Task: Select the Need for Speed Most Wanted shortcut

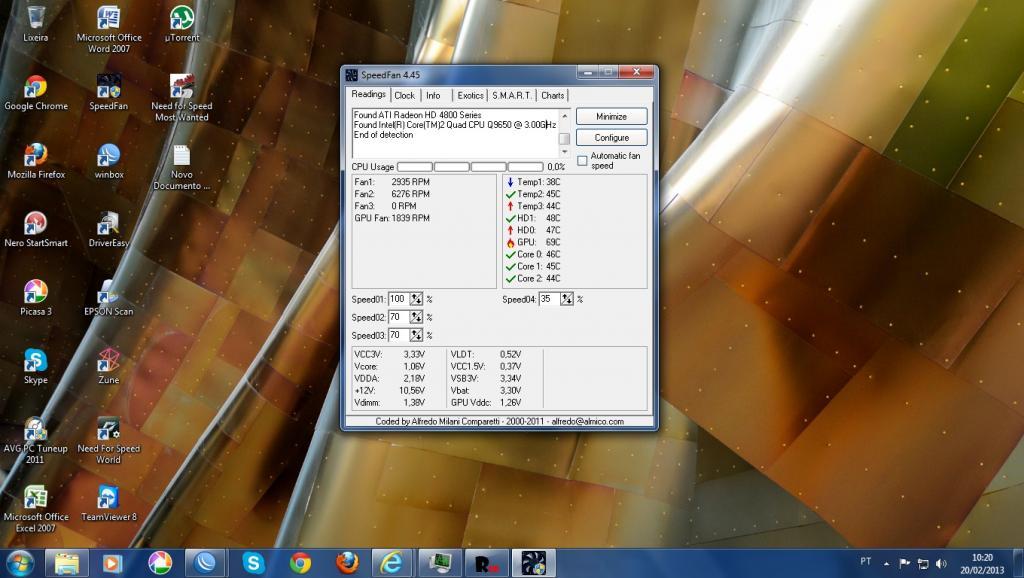Action: click(182, 97)
